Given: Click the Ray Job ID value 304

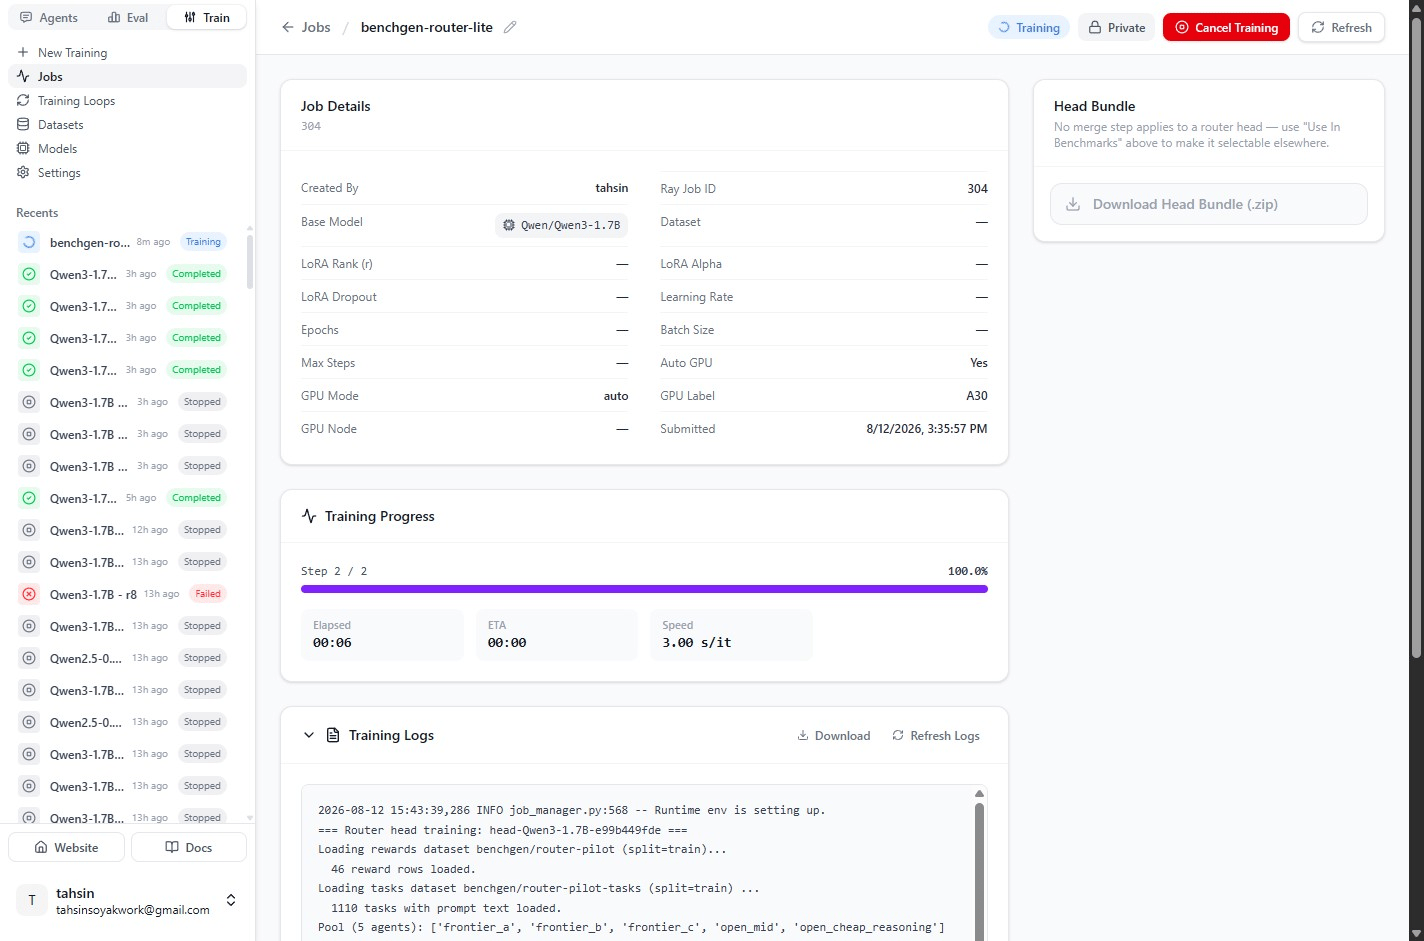Looking at the screenshot, I should click(x=978, y=189).
